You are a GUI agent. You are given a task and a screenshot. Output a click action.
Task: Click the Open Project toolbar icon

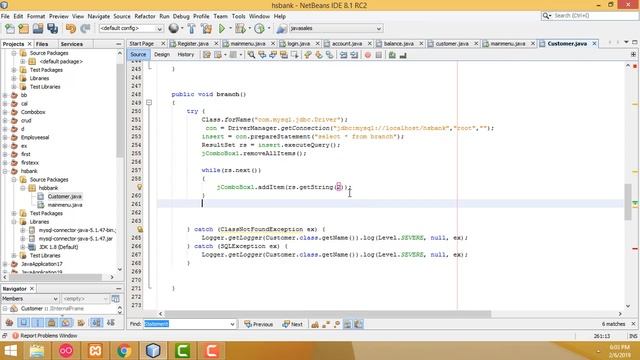[38, 29]
